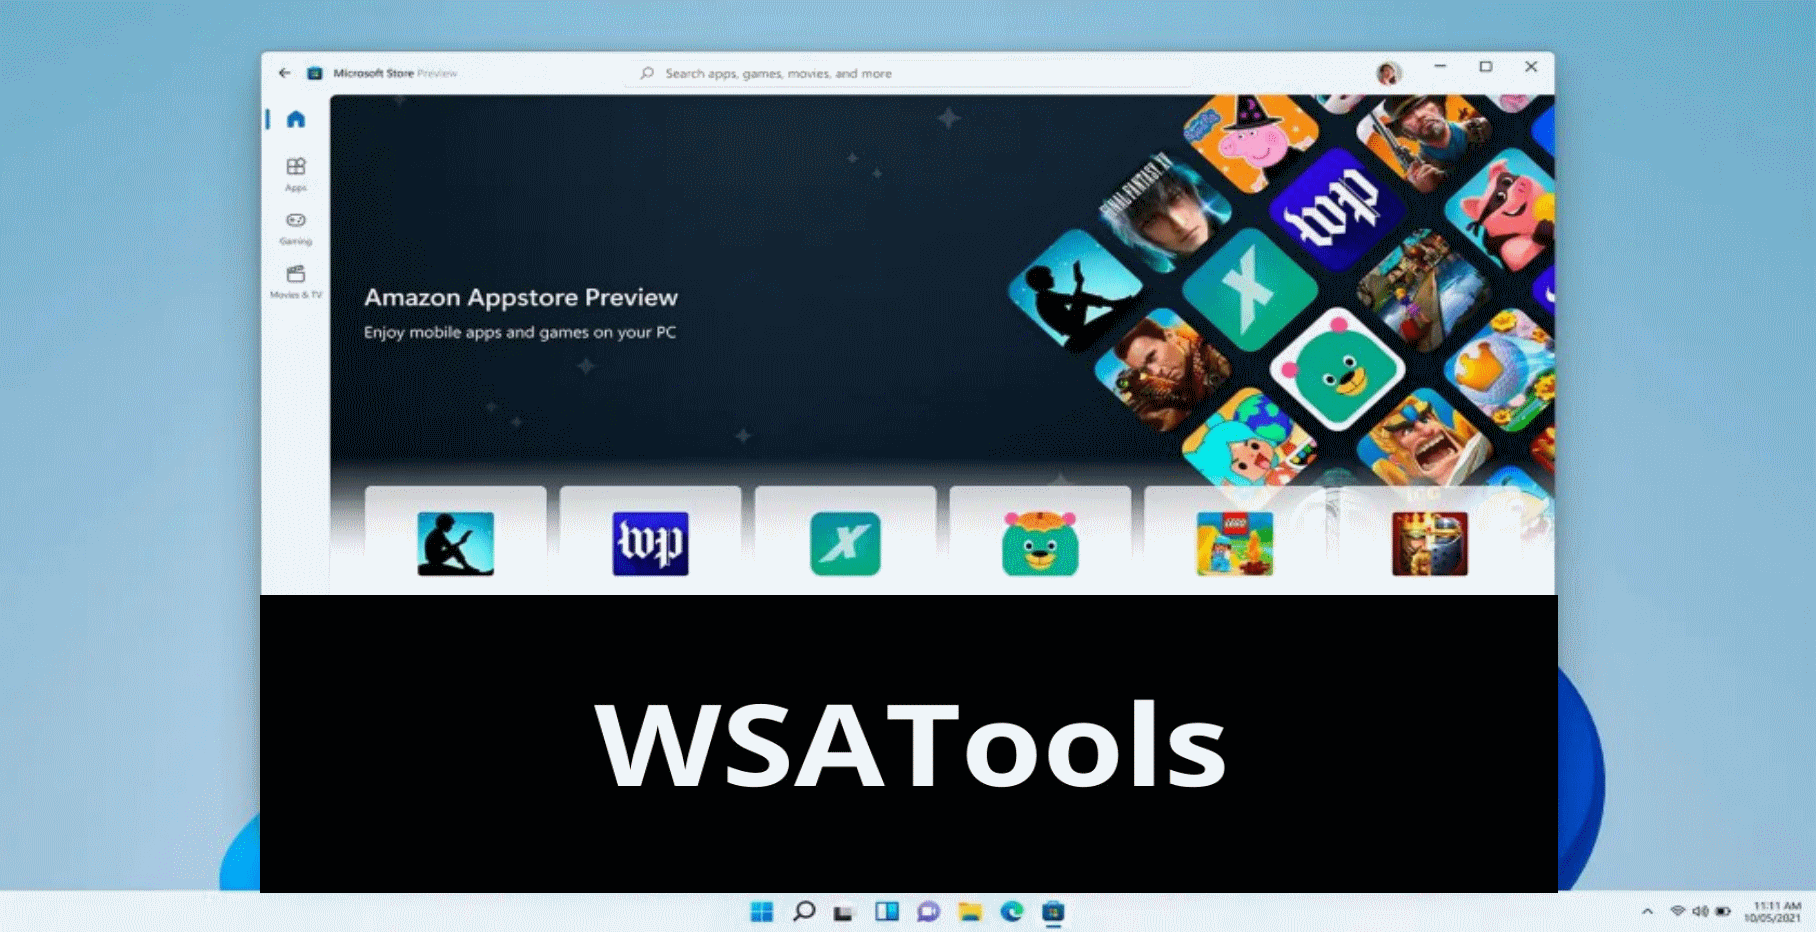
Task: Open the volume tray icon
Action: click(x=1700, y=911)
